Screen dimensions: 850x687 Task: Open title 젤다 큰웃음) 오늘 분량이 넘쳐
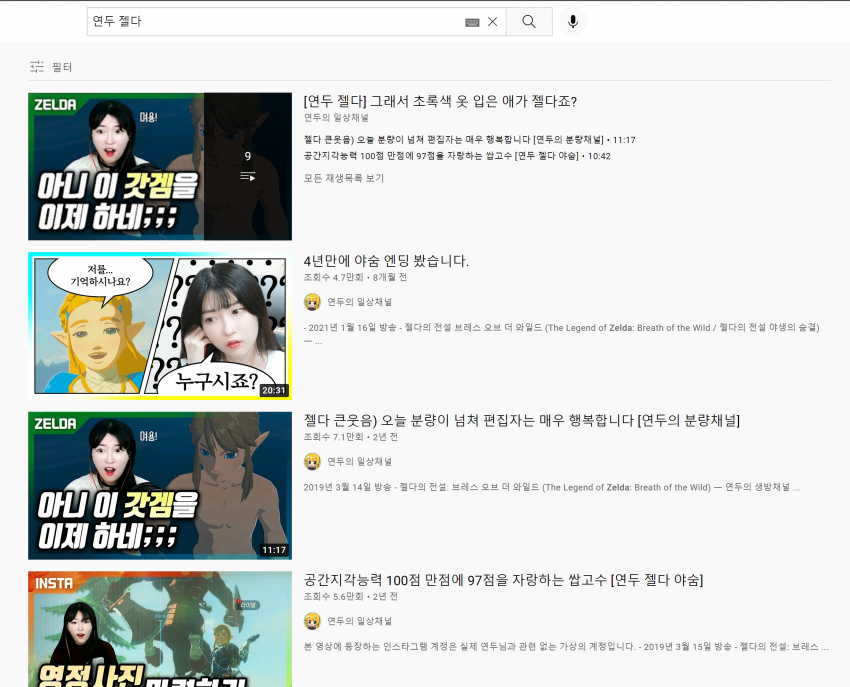521,420
